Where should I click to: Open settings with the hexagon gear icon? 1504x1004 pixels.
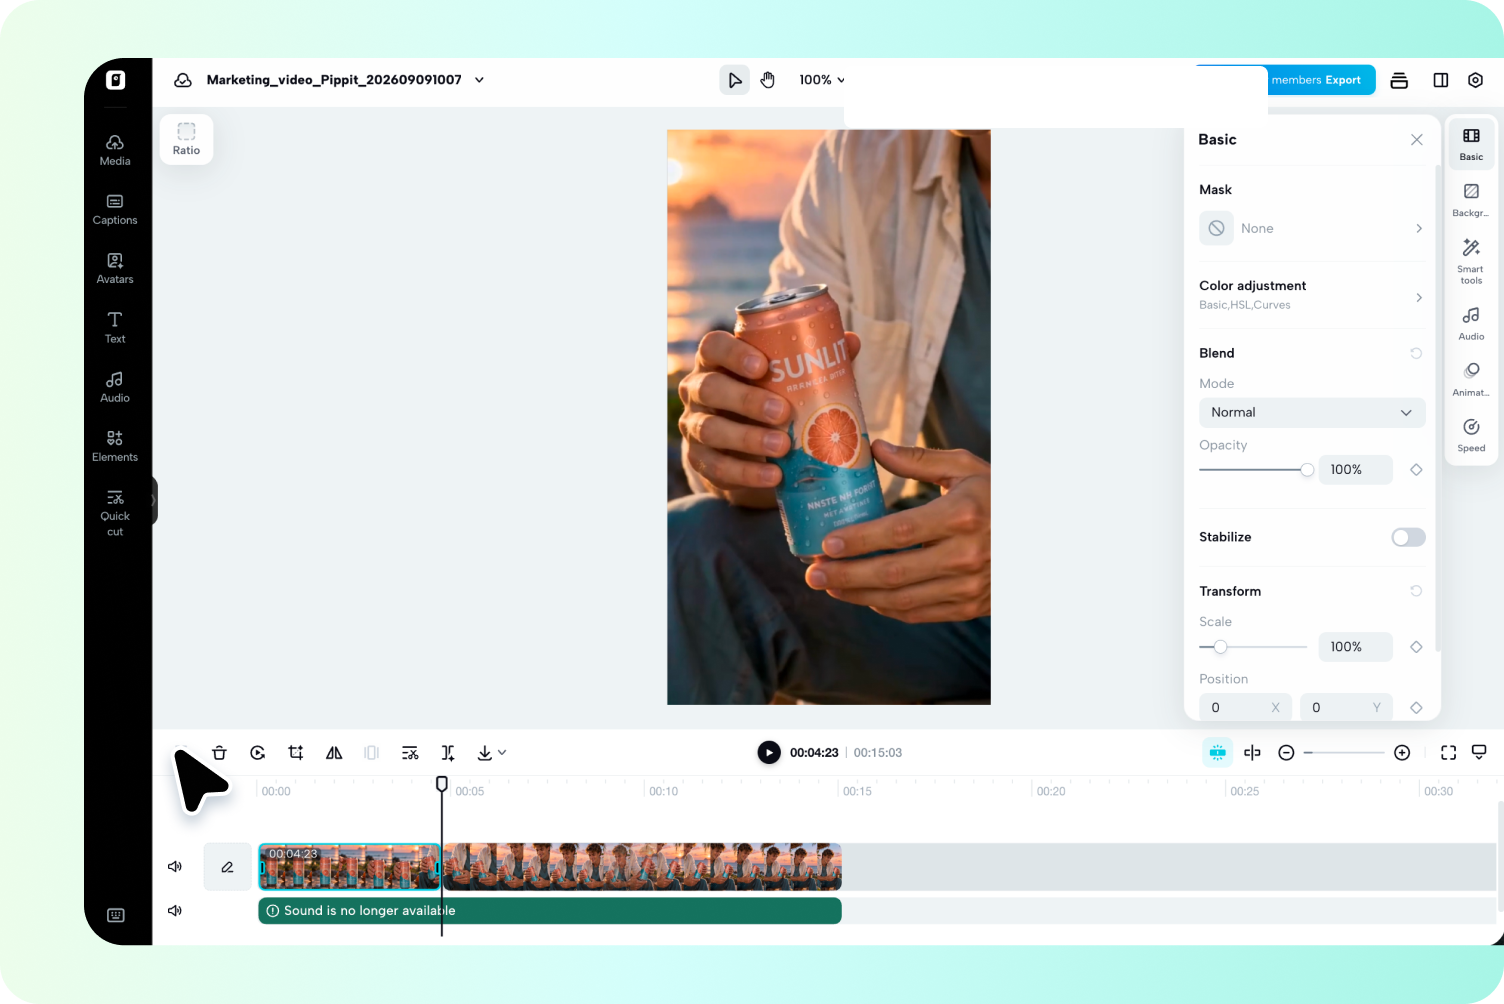tap(1475, 80)
